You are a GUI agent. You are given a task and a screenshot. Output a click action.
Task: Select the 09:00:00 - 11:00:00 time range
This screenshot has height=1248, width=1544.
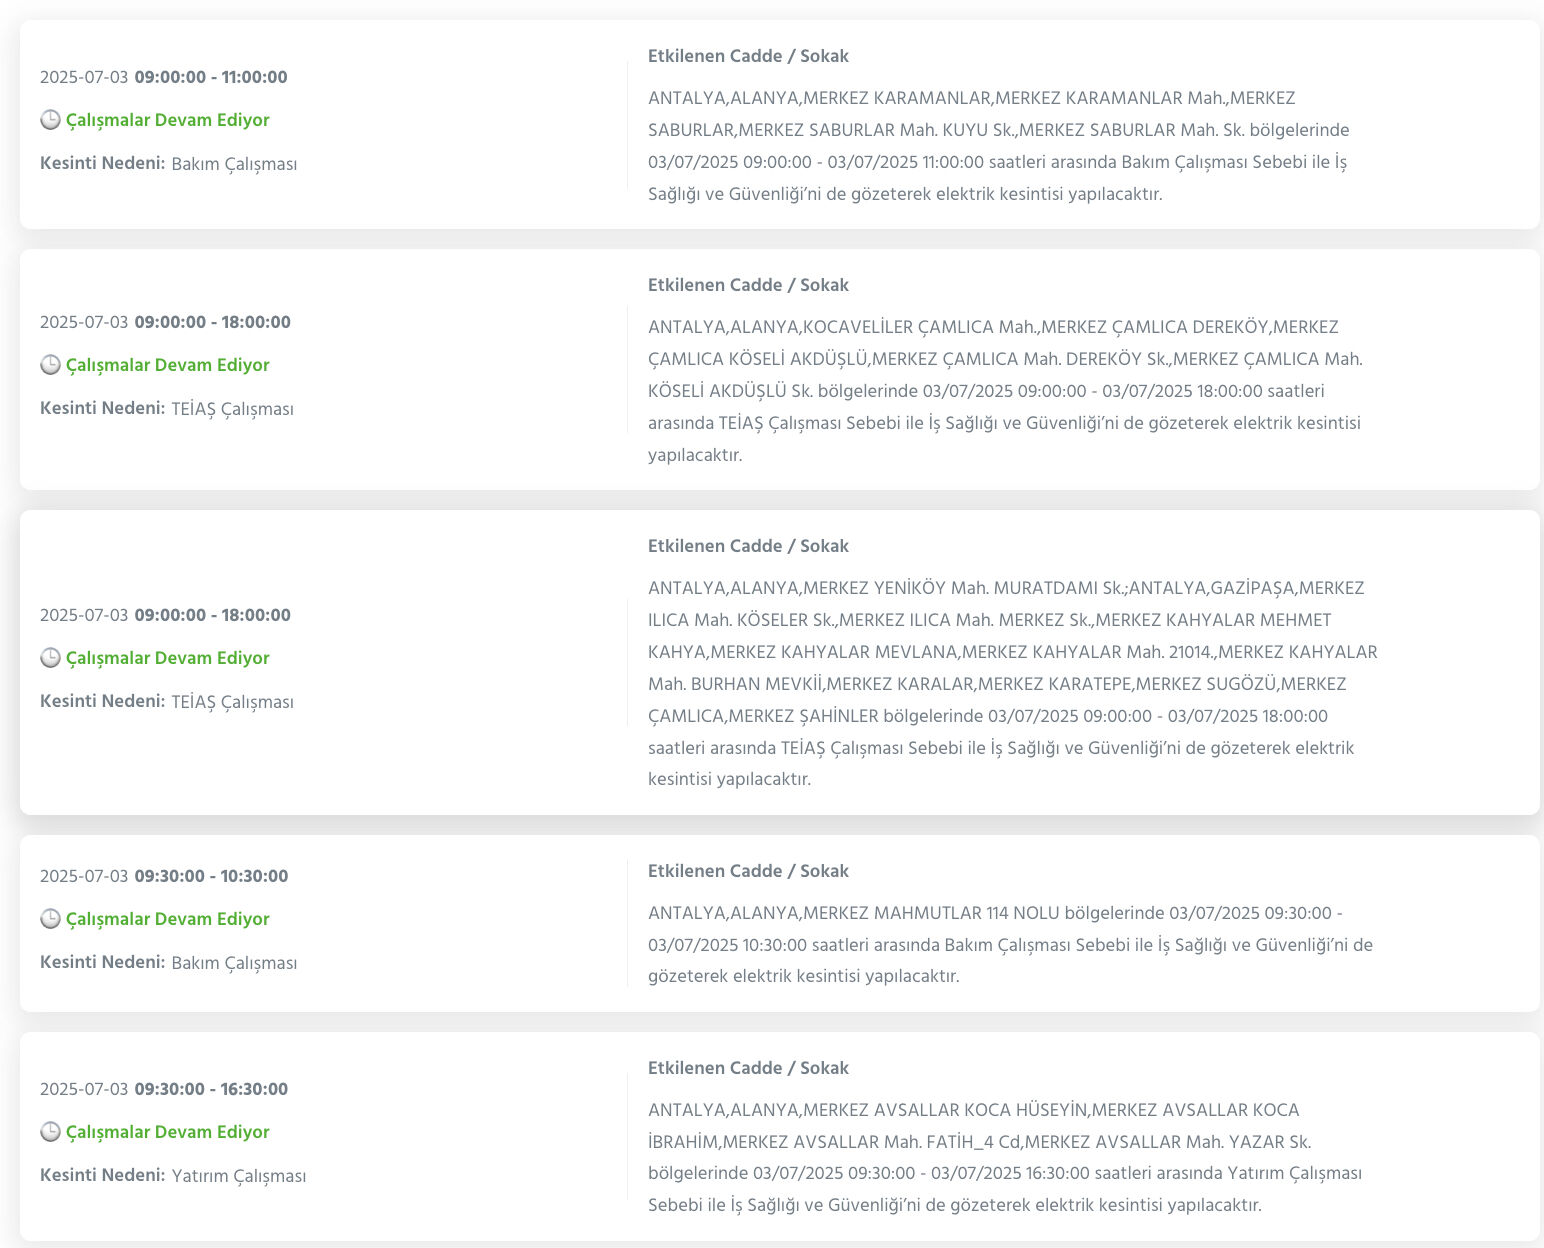(210, 77)
